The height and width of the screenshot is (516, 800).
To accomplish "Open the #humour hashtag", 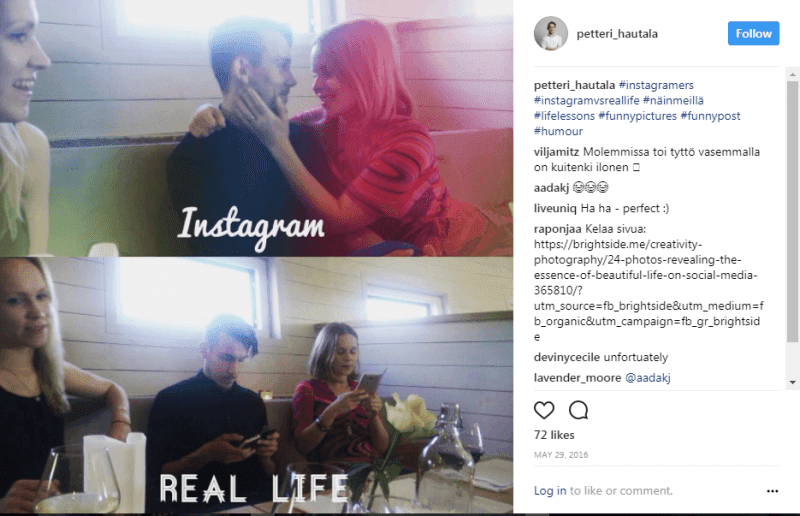I will click(558, 131).
